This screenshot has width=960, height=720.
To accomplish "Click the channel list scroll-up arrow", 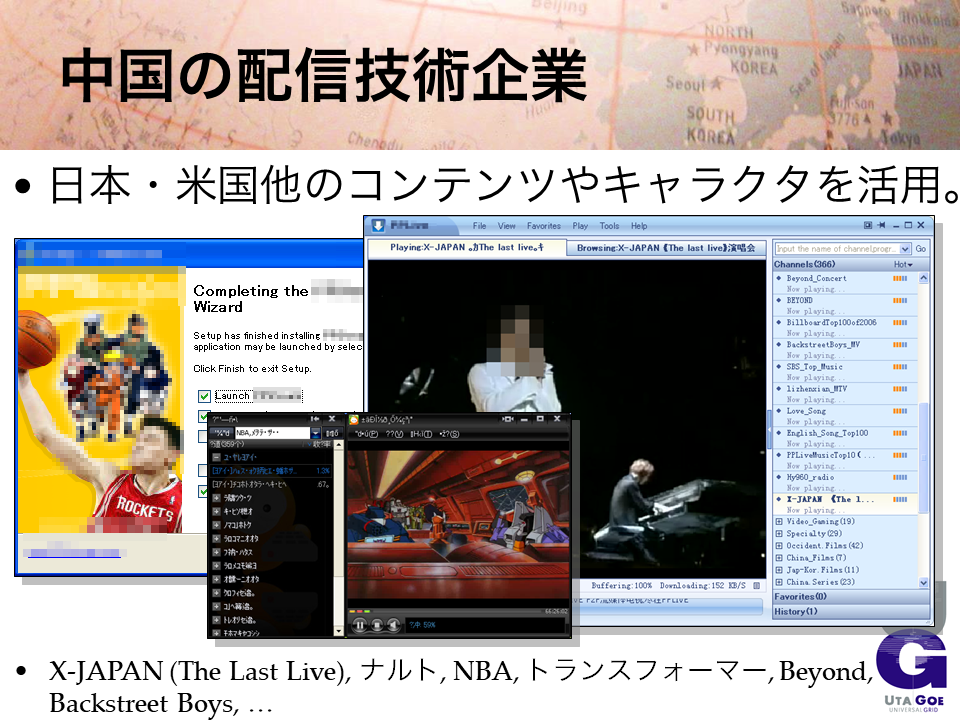I will [x=923, y=279].
